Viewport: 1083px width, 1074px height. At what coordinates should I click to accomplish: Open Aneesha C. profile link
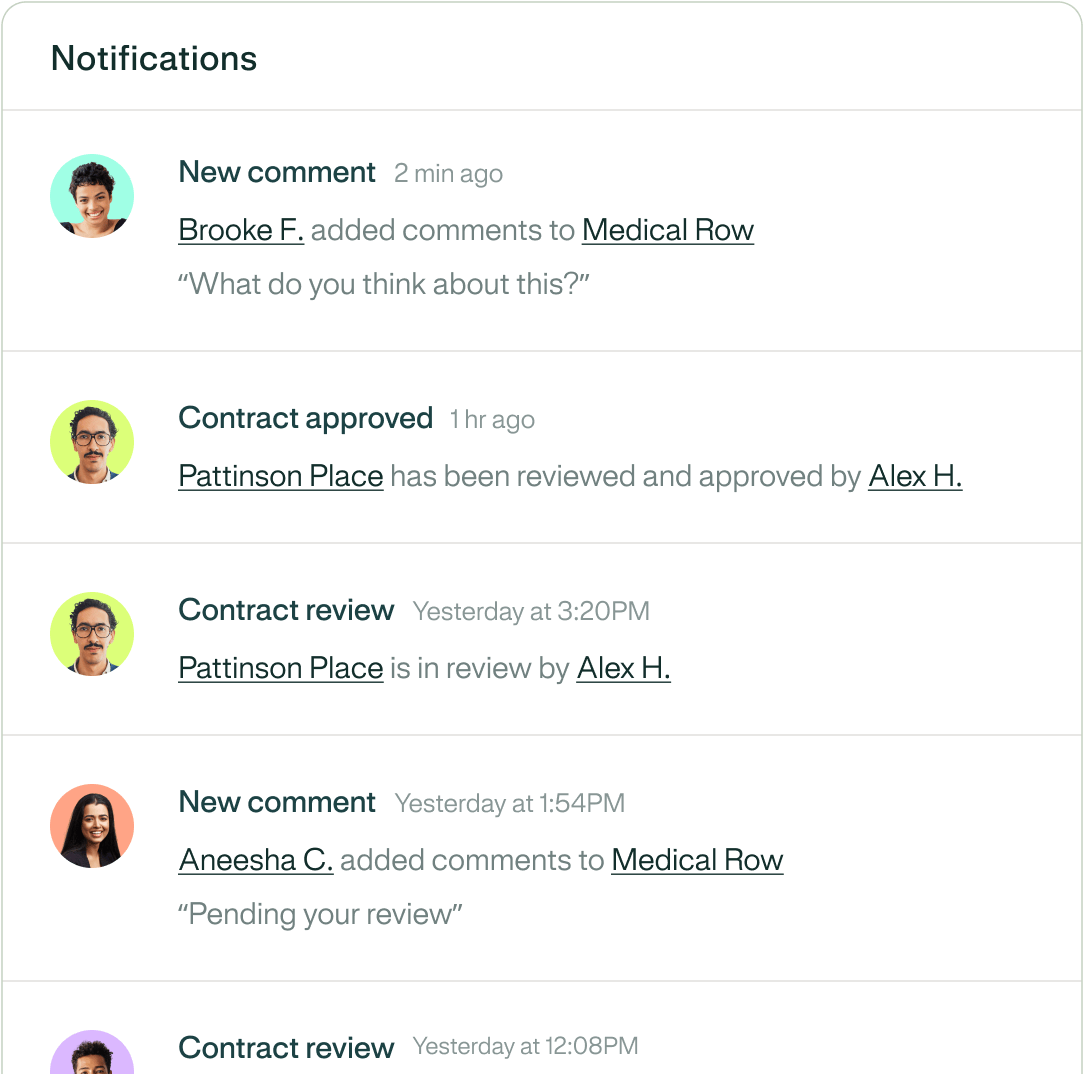pyautogui.click(x=256, y=860)
